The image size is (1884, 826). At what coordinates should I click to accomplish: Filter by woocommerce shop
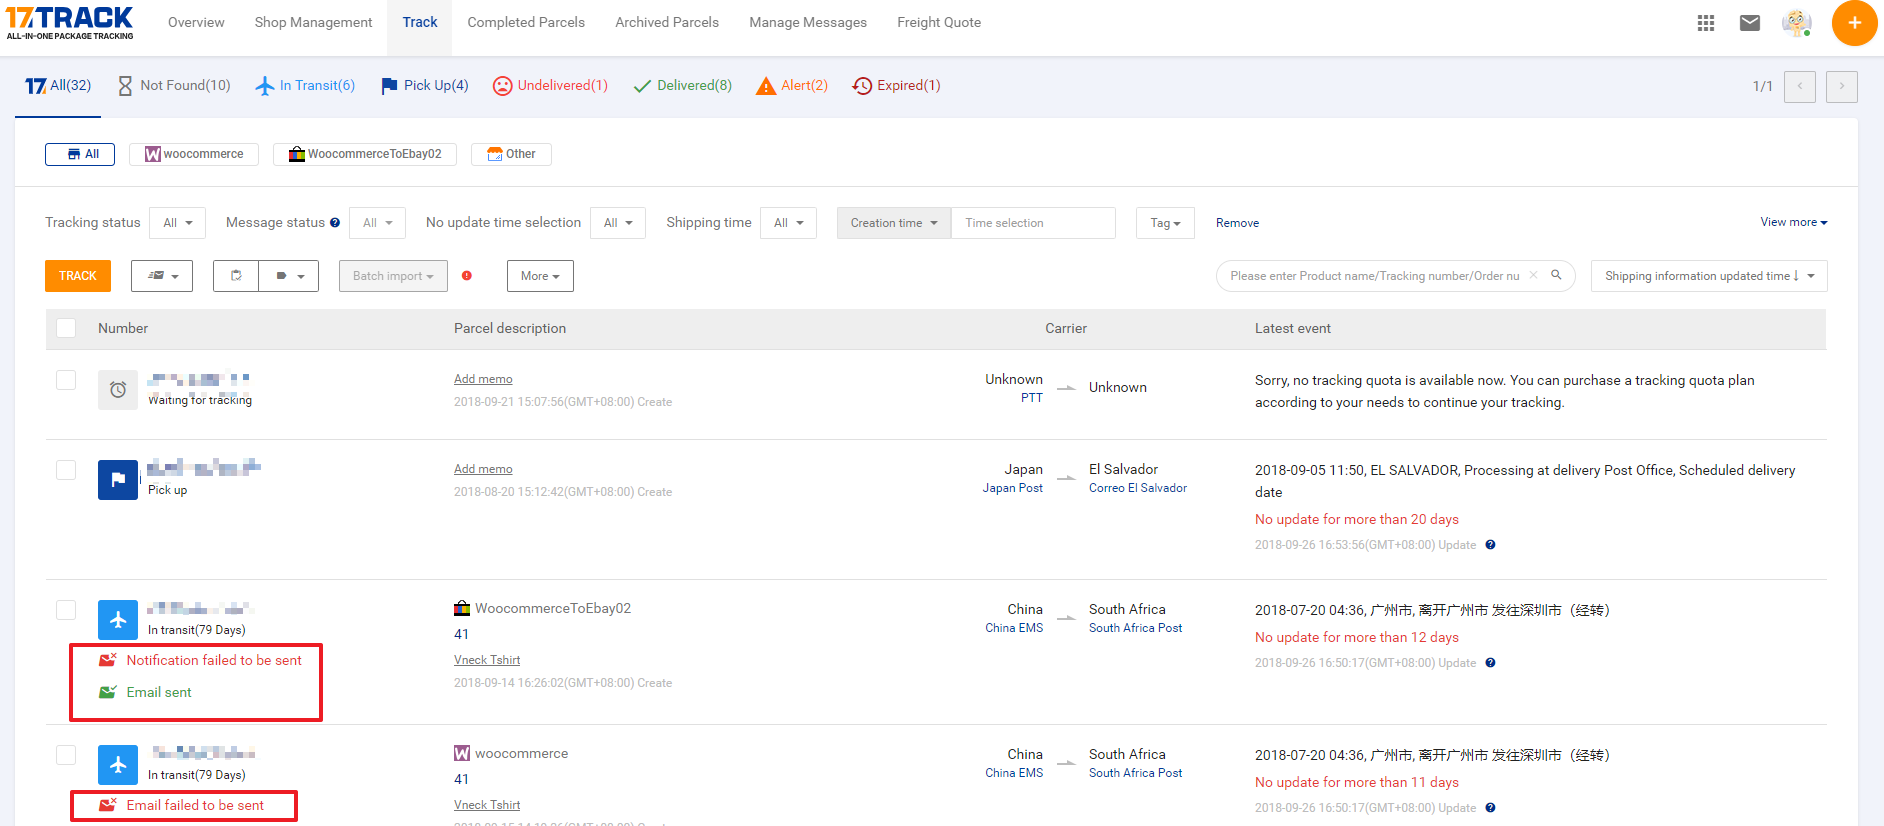[194, 154]
